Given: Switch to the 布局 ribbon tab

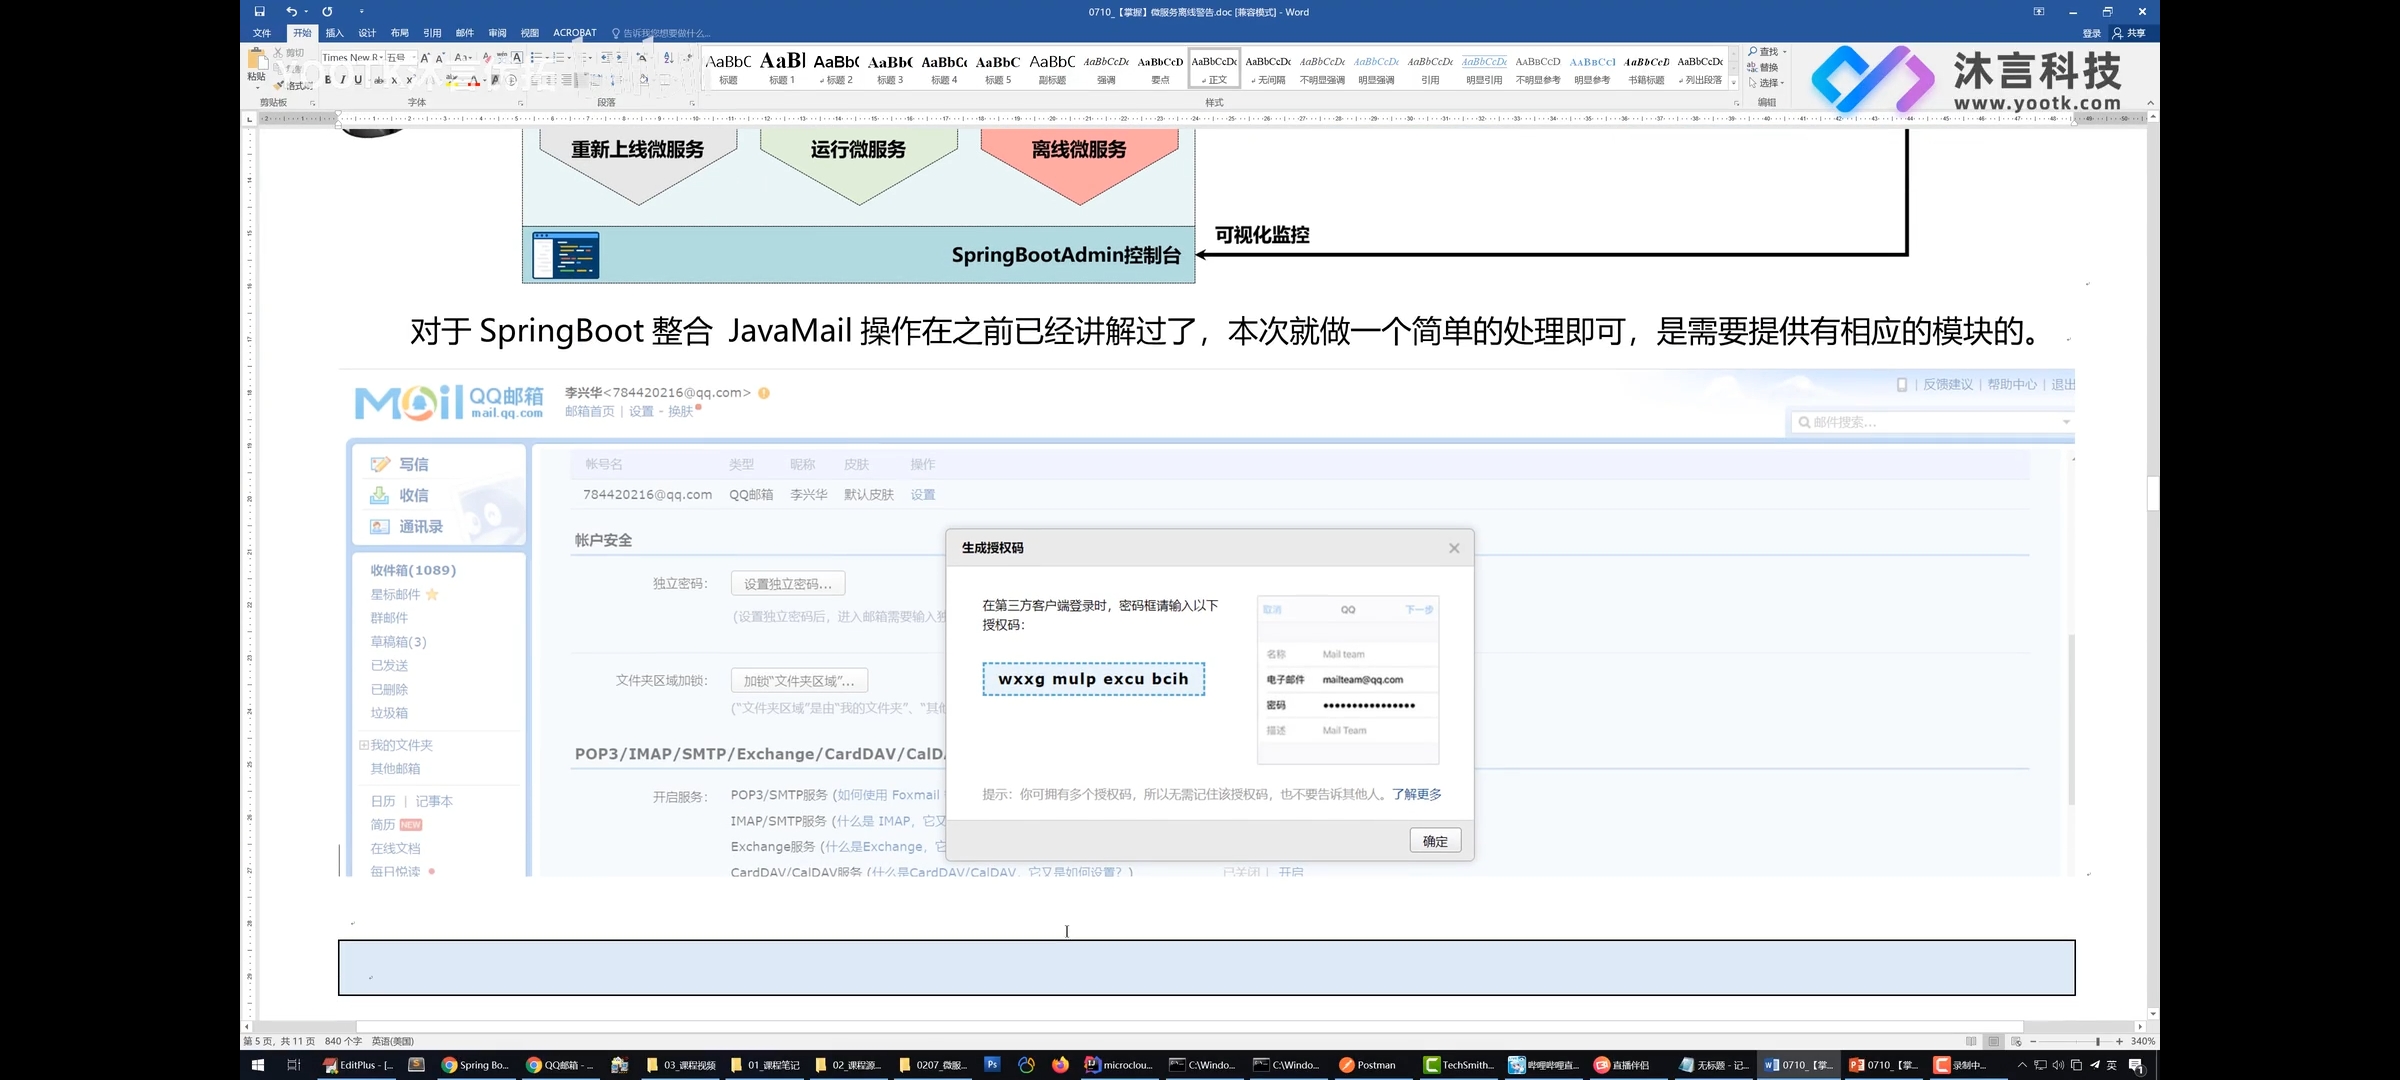Looking at the screenshot, I should click(x=400, y=33).
